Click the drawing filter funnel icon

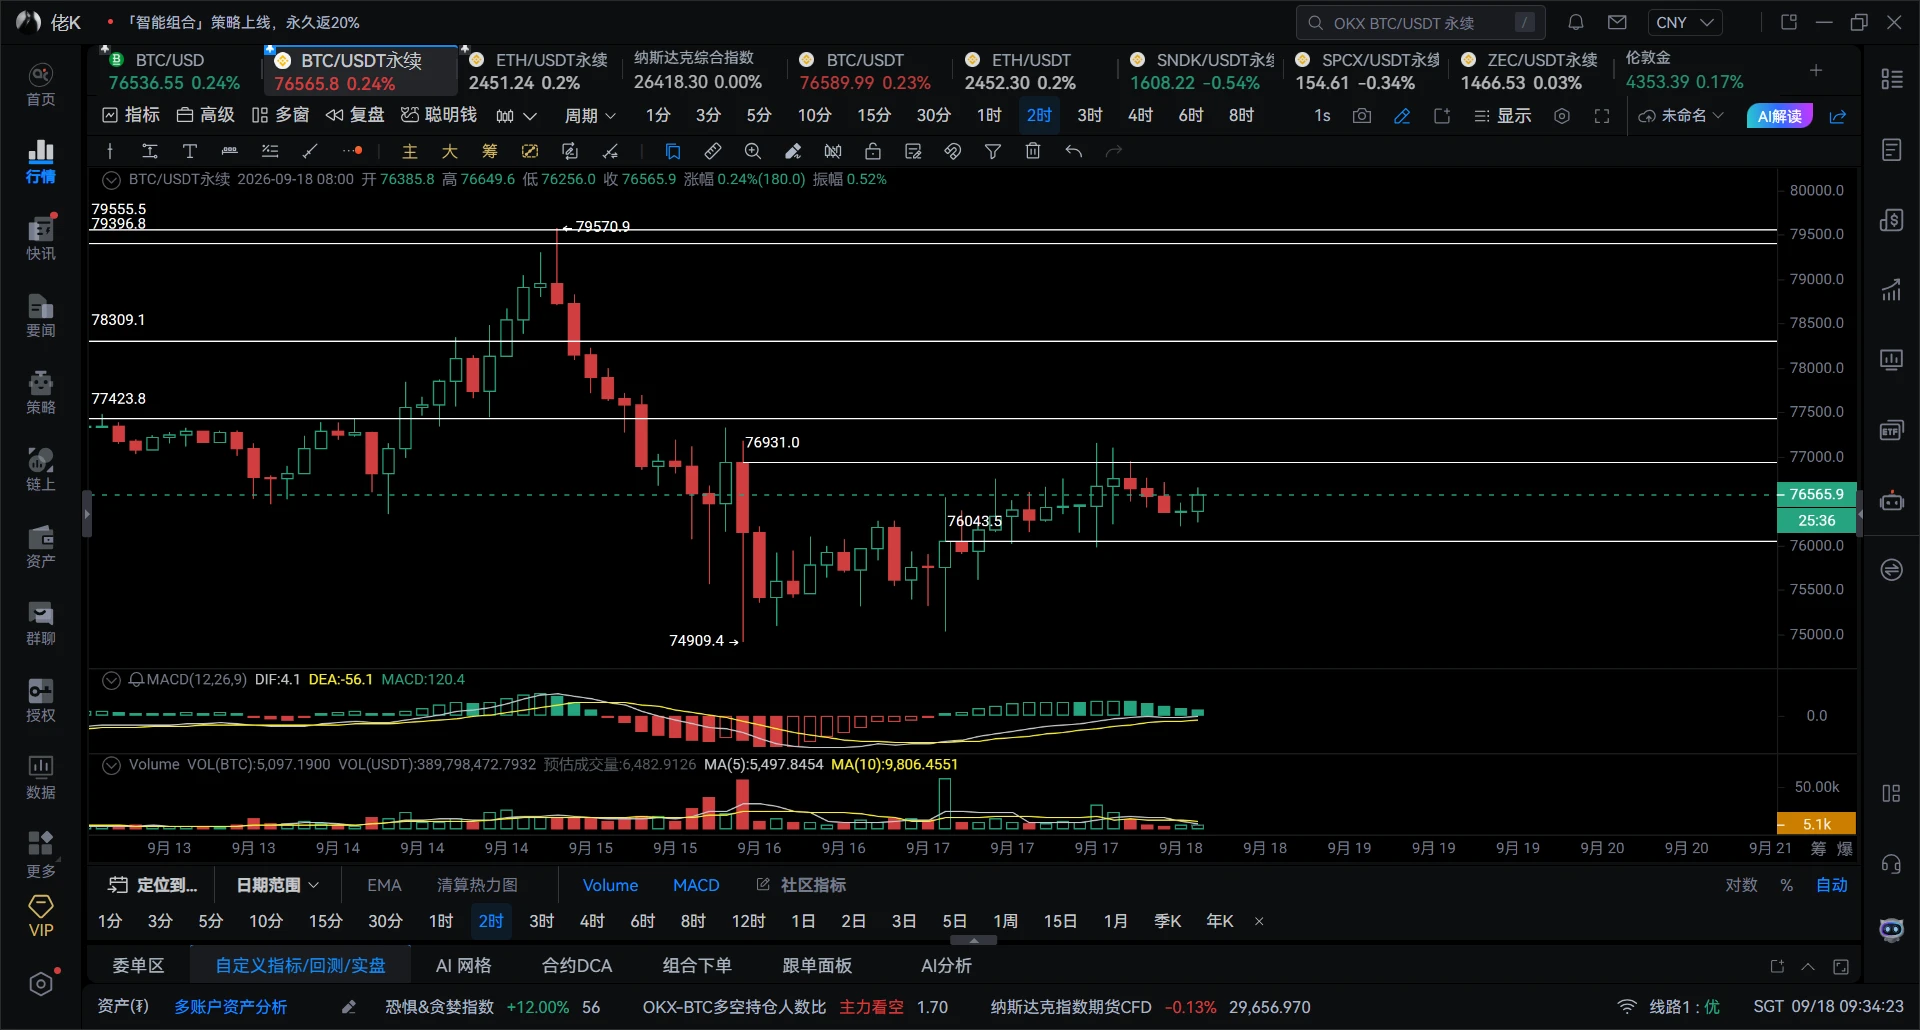(993, 151)
